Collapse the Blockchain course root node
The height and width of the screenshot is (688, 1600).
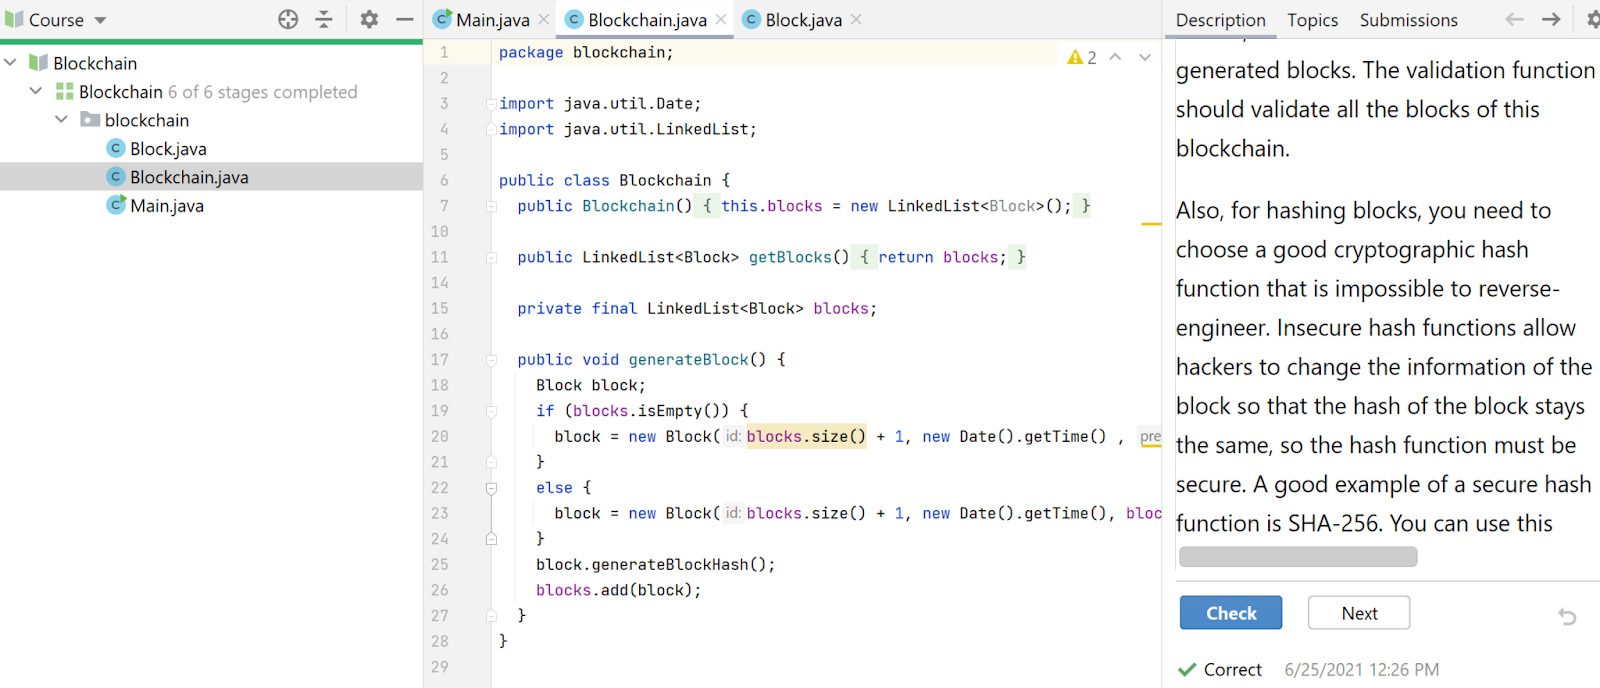coord(11,63)
